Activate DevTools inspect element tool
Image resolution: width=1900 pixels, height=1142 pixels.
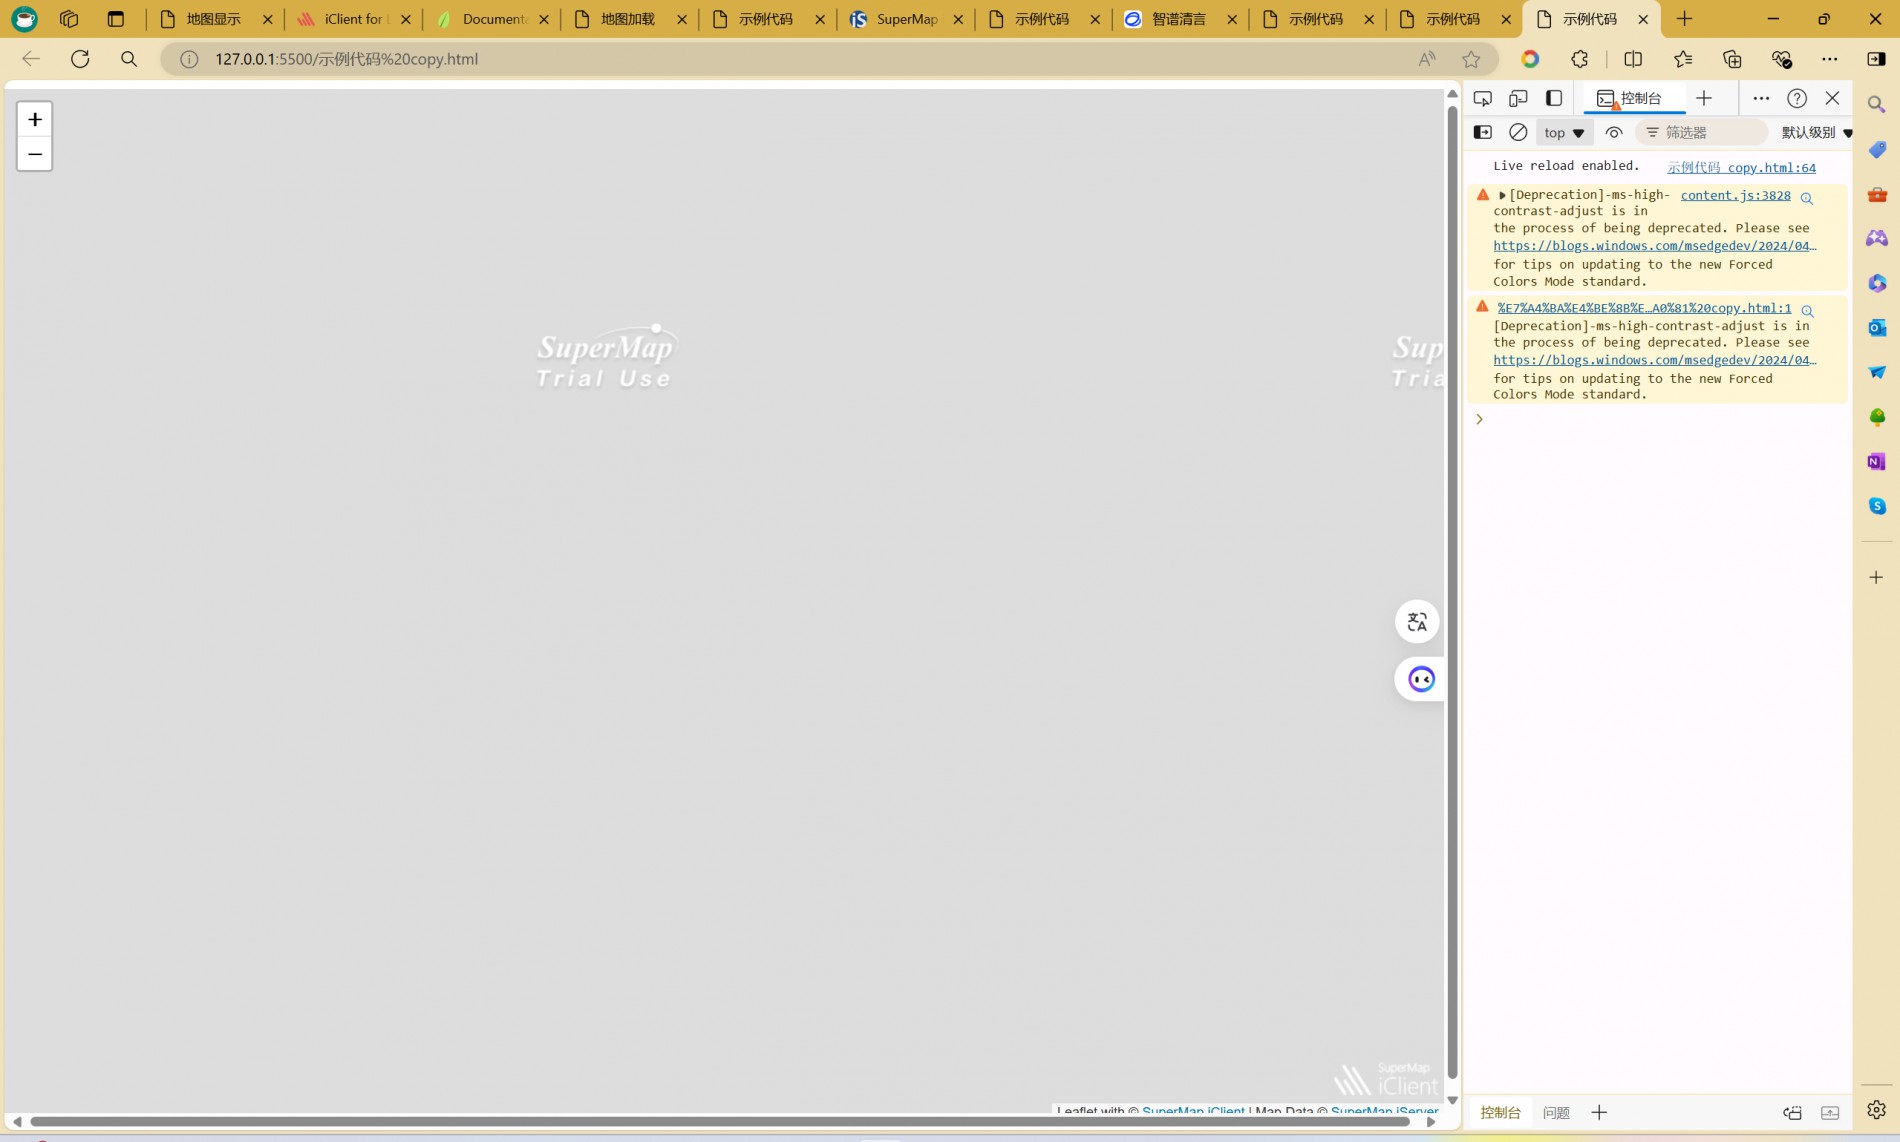pos(1483,98)
